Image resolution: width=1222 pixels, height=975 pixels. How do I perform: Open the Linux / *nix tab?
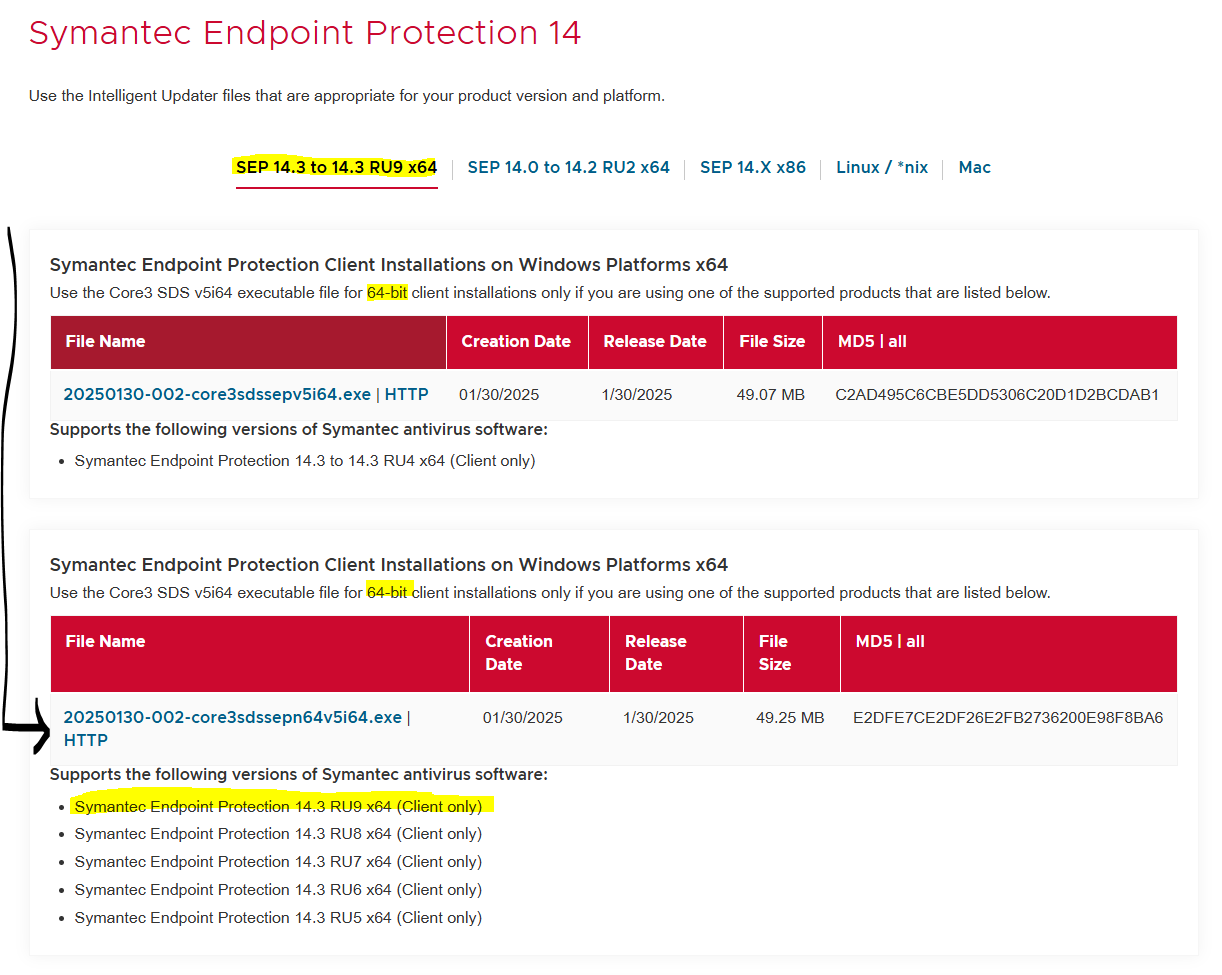tap(881, 167)
